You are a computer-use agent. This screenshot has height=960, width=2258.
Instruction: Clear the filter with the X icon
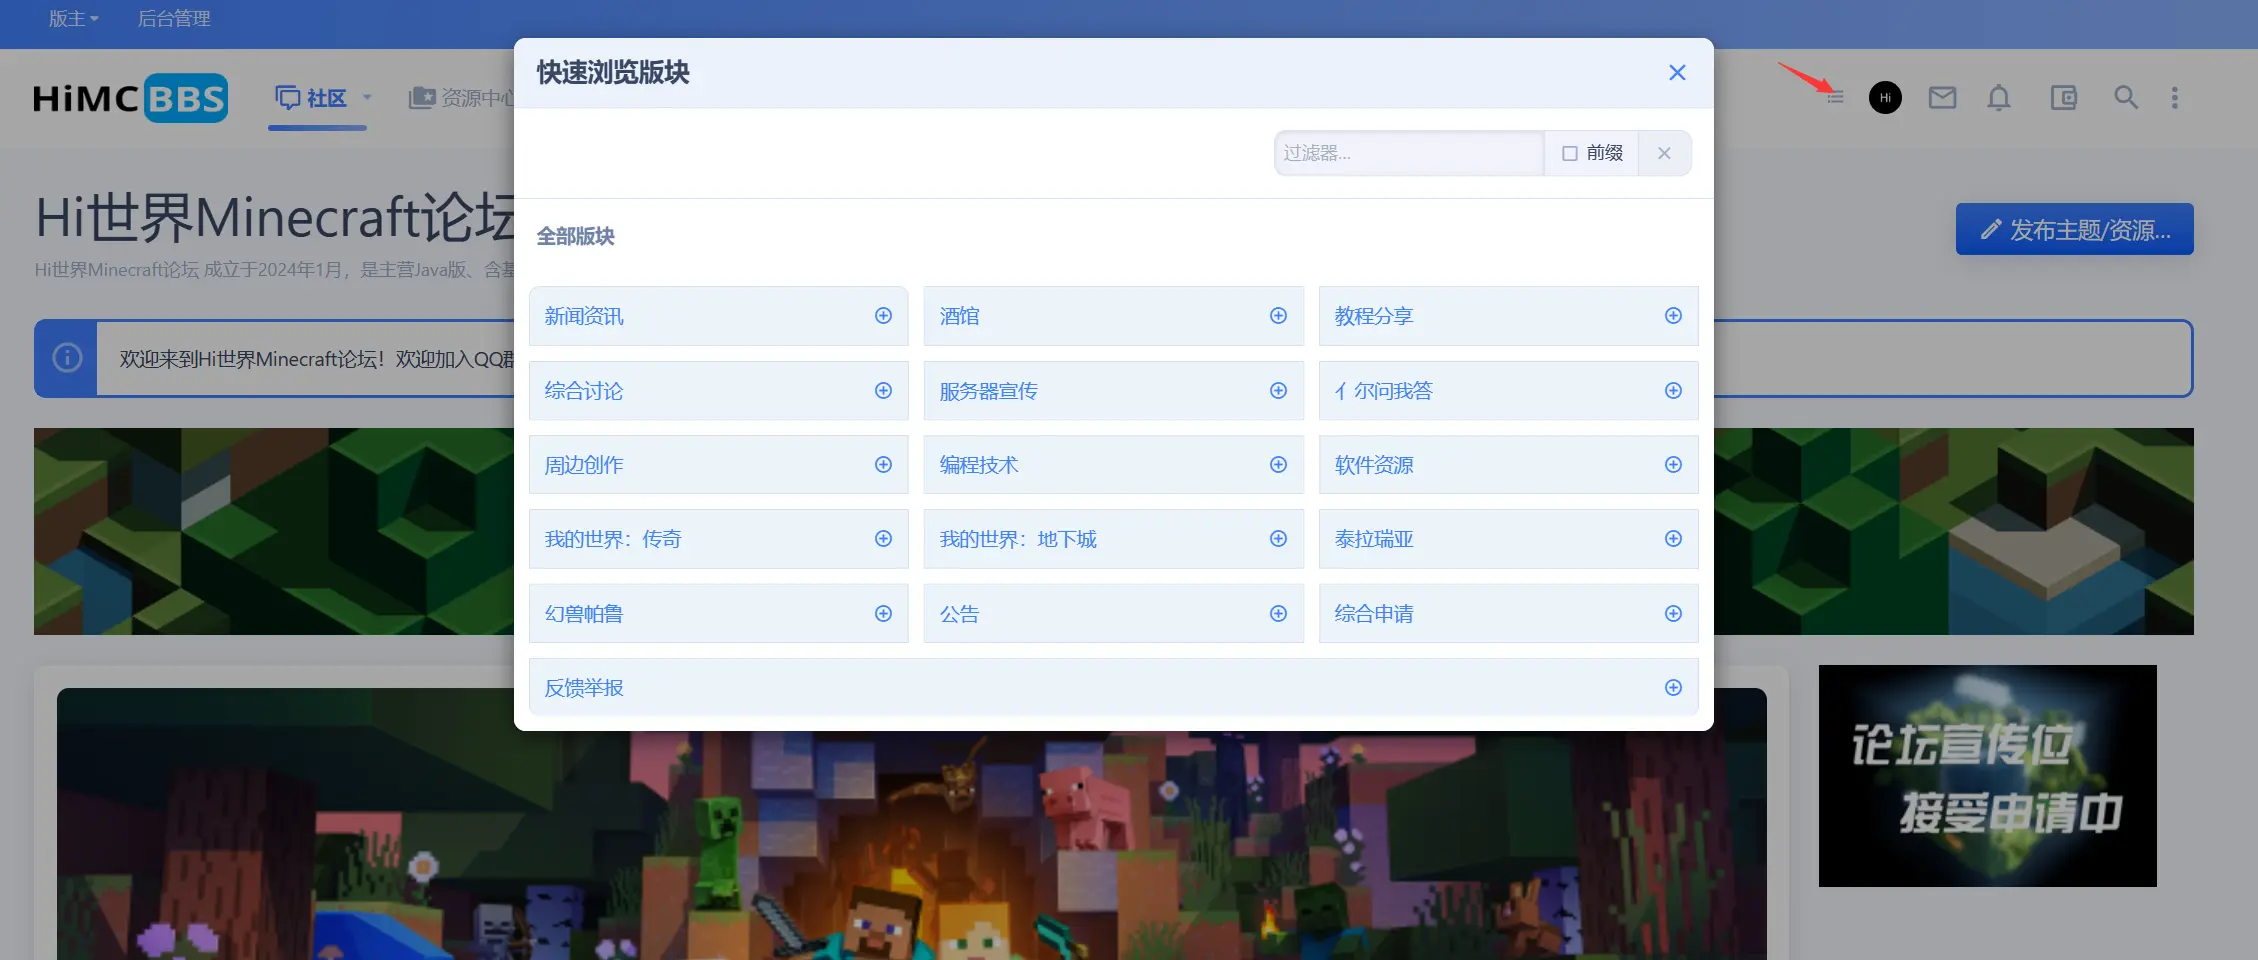coord(1664,153)
